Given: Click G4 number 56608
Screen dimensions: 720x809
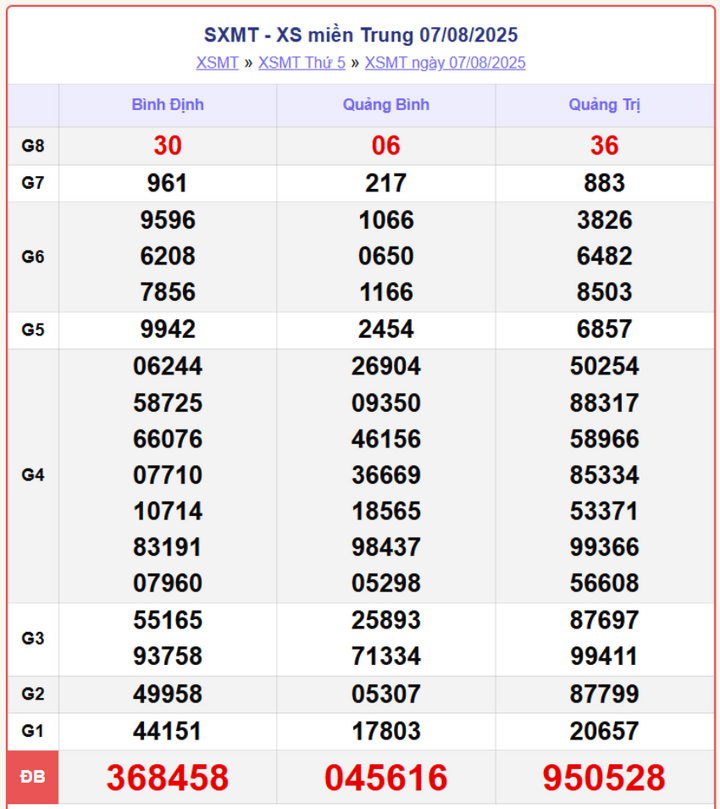Looking at the screenshot, I should [x=604, y=584].
